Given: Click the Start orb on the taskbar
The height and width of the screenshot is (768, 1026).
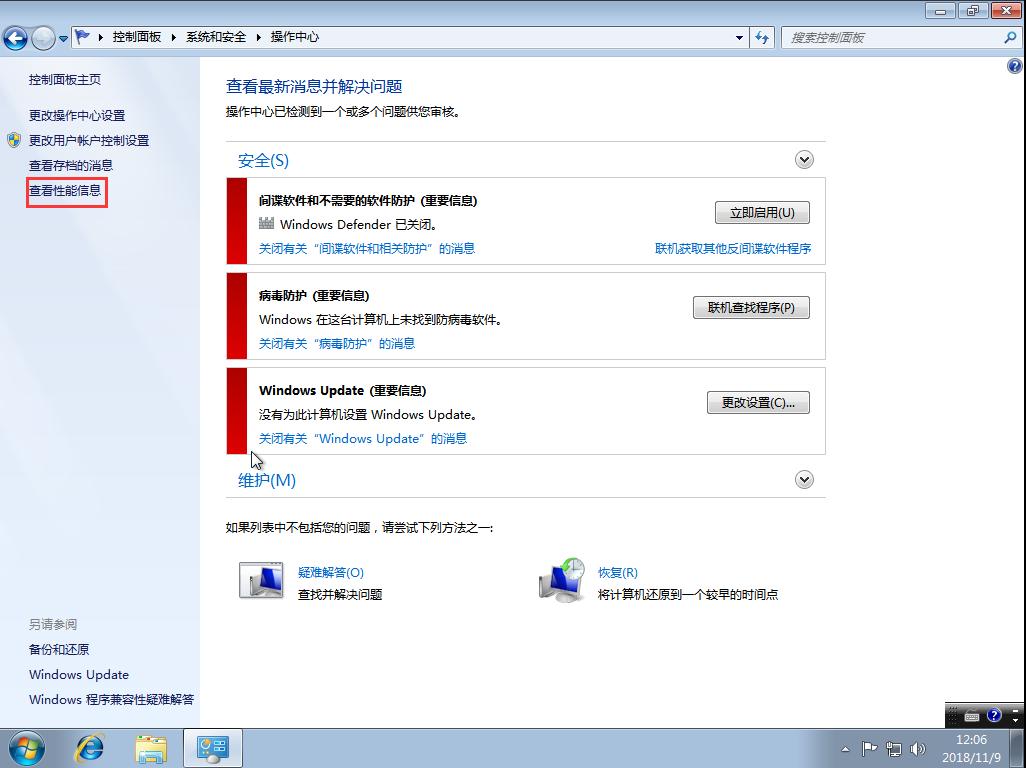Looking at the screenshot, I should point(26,747).
